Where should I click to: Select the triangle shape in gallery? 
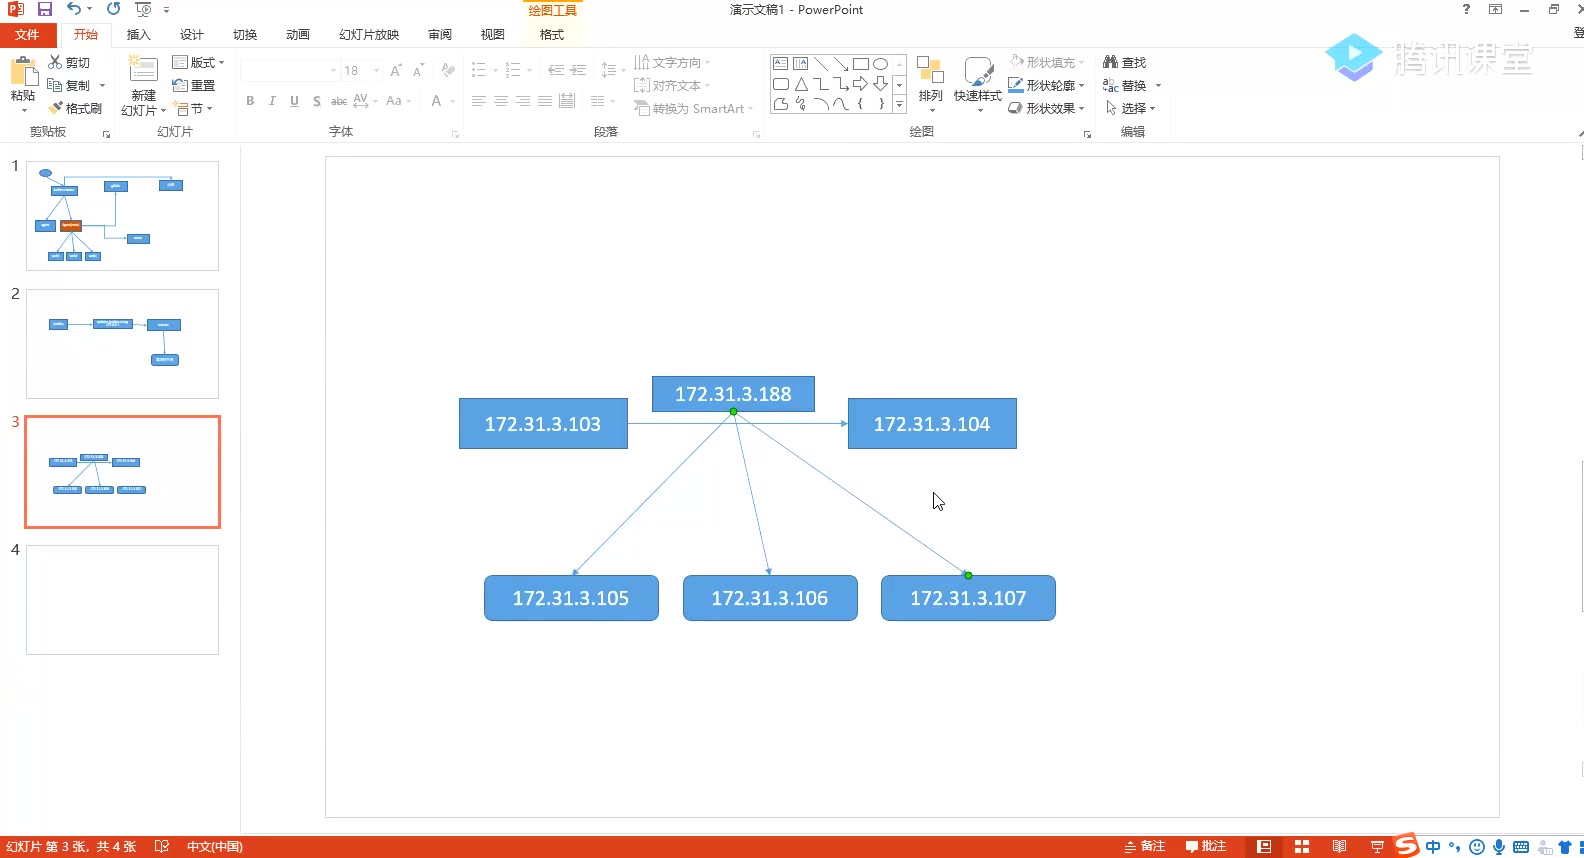point(800,84)
